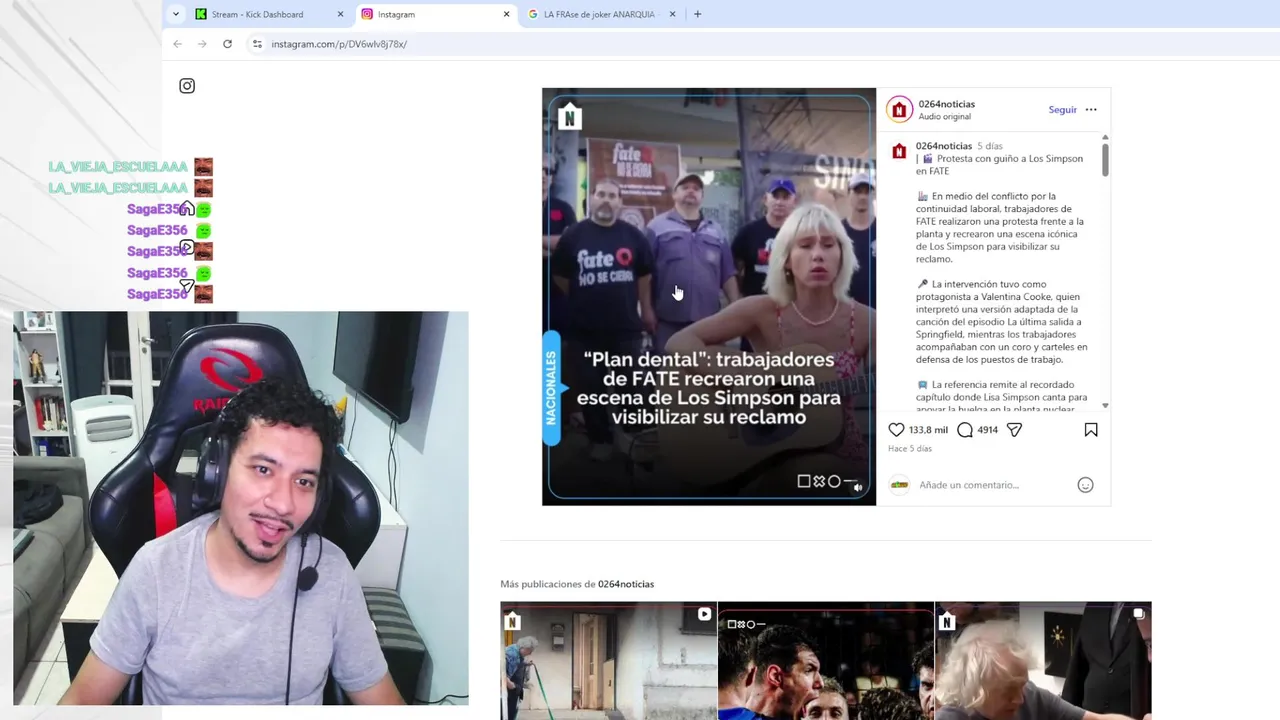Click the 133.8 mil likes count
The image size is (1280, 720).
pos(927,430)
